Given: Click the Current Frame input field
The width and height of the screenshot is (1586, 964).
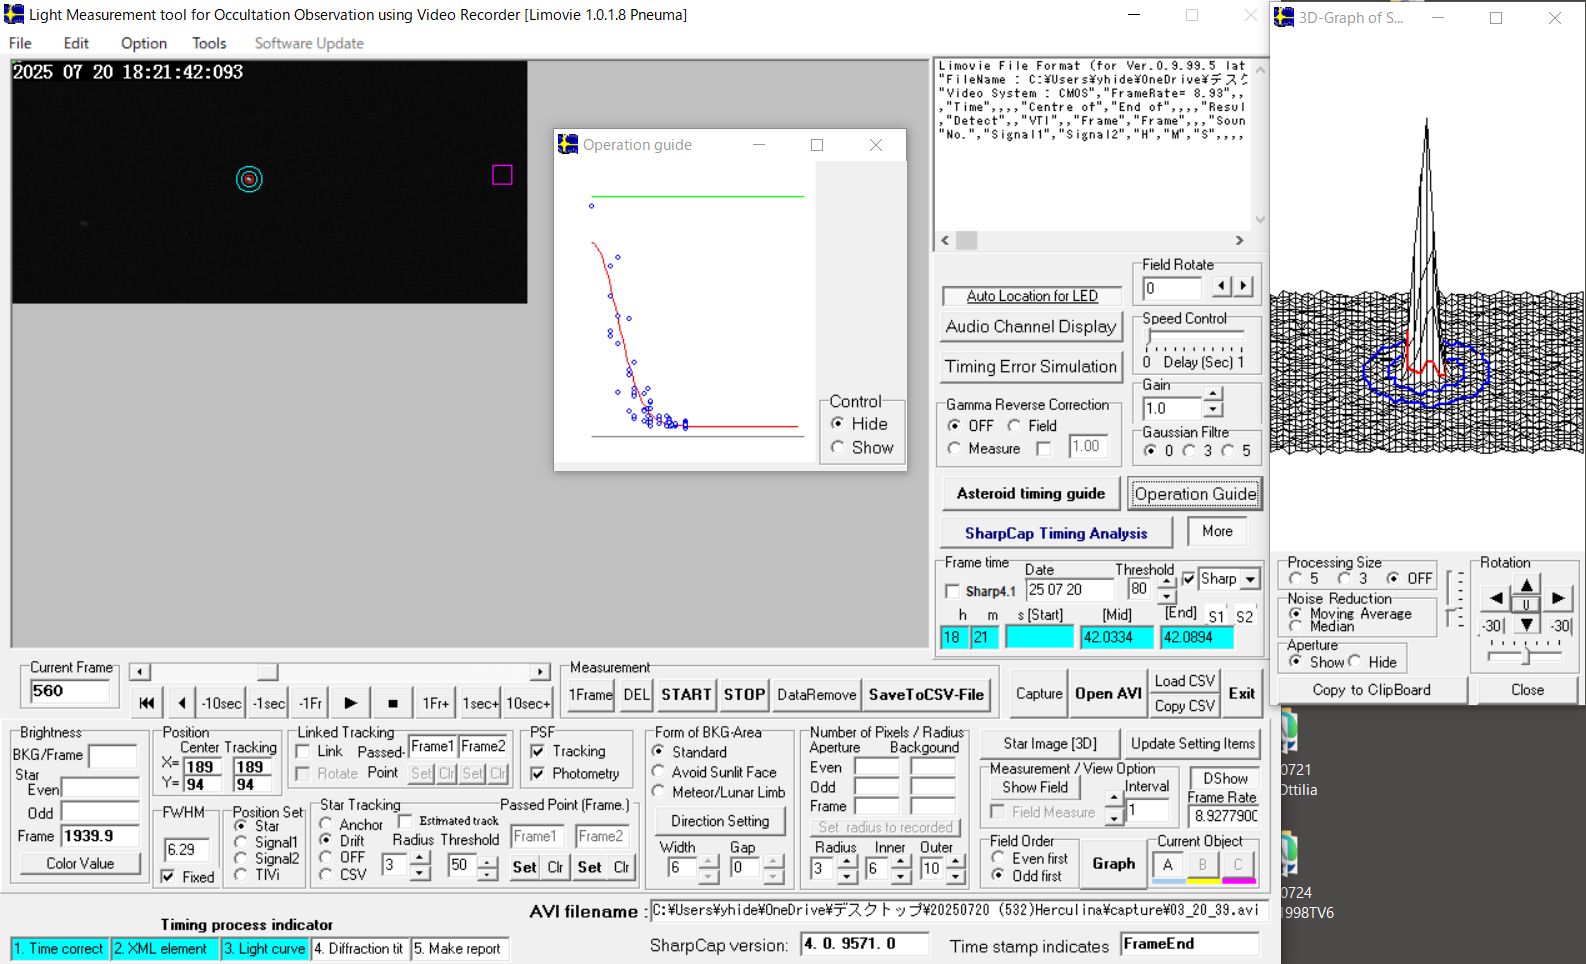Looking at the screenshot, I should coord(70,691).
